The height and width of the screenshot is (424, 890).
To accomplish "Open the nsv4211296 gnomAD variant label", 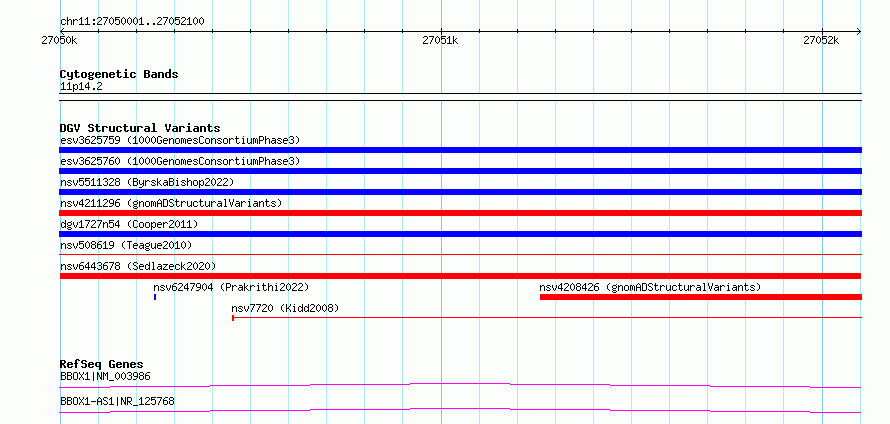I will (171, 203).
